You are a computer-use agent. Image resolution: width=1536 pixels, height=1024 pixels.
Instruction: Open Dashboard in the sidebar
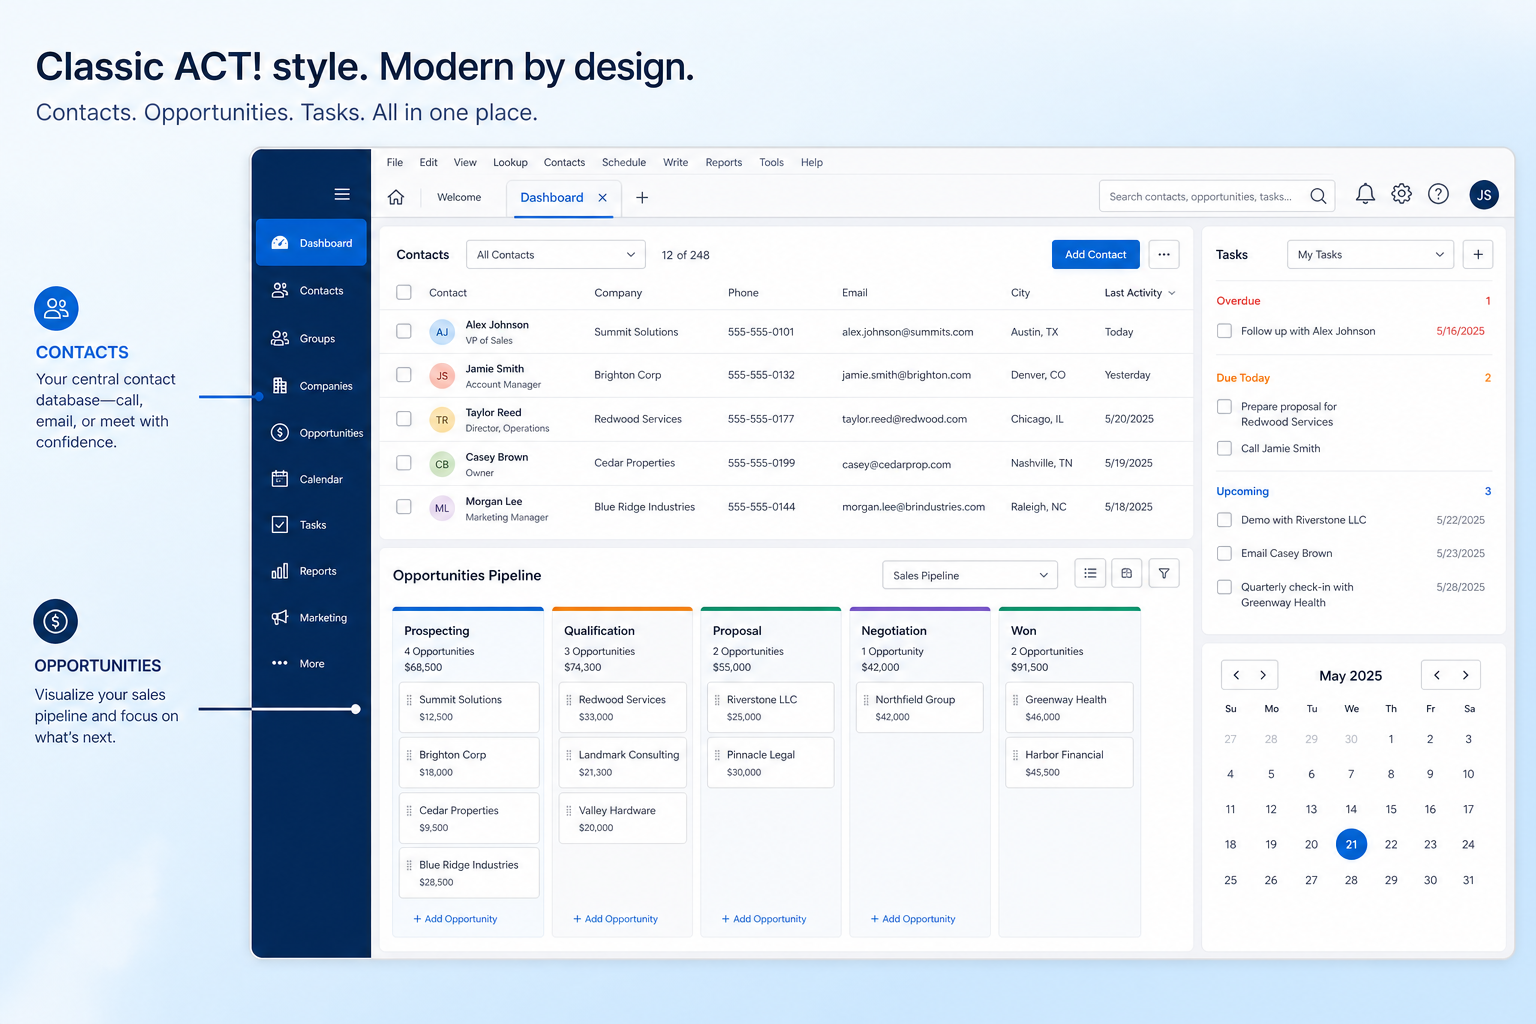[x=311, y=243]
